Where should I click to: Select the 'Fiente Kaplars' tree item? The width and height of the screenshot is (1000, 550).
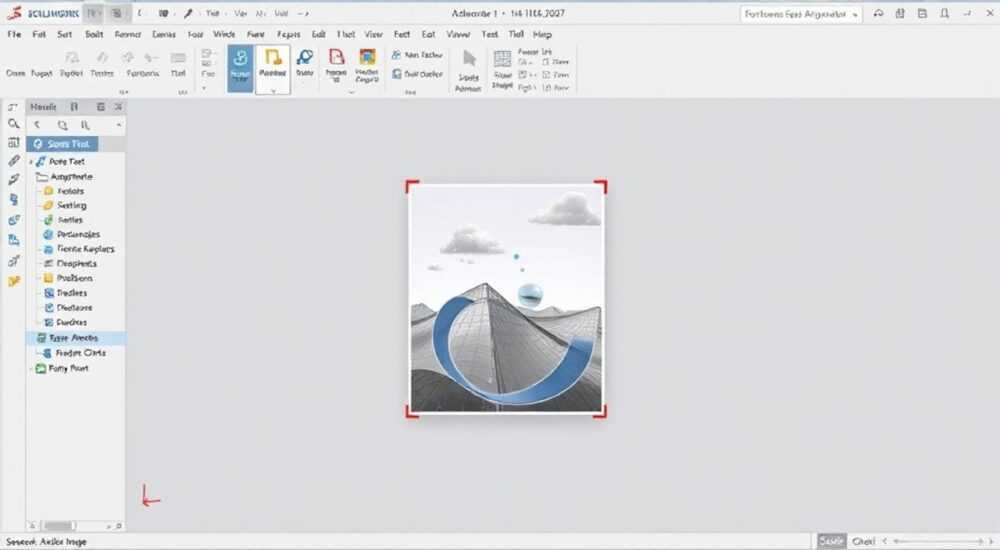78,249
